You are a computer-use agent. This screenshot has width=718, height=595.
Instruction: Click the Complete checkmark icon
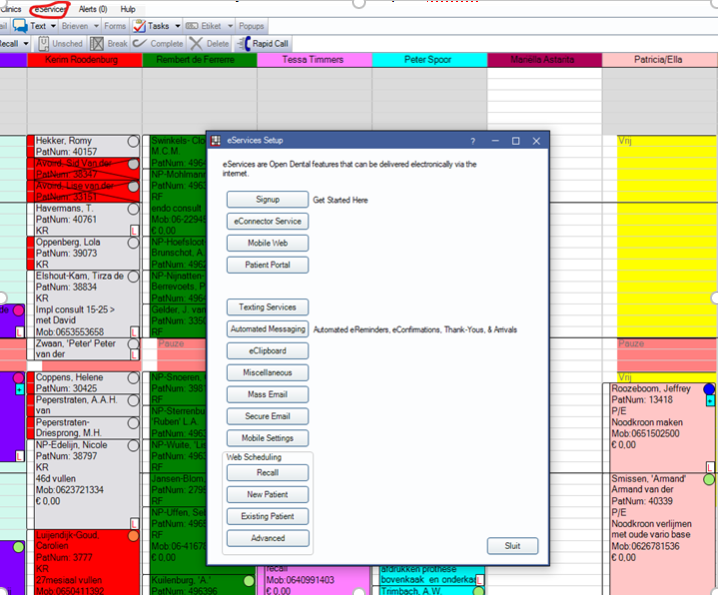[139, 44]
